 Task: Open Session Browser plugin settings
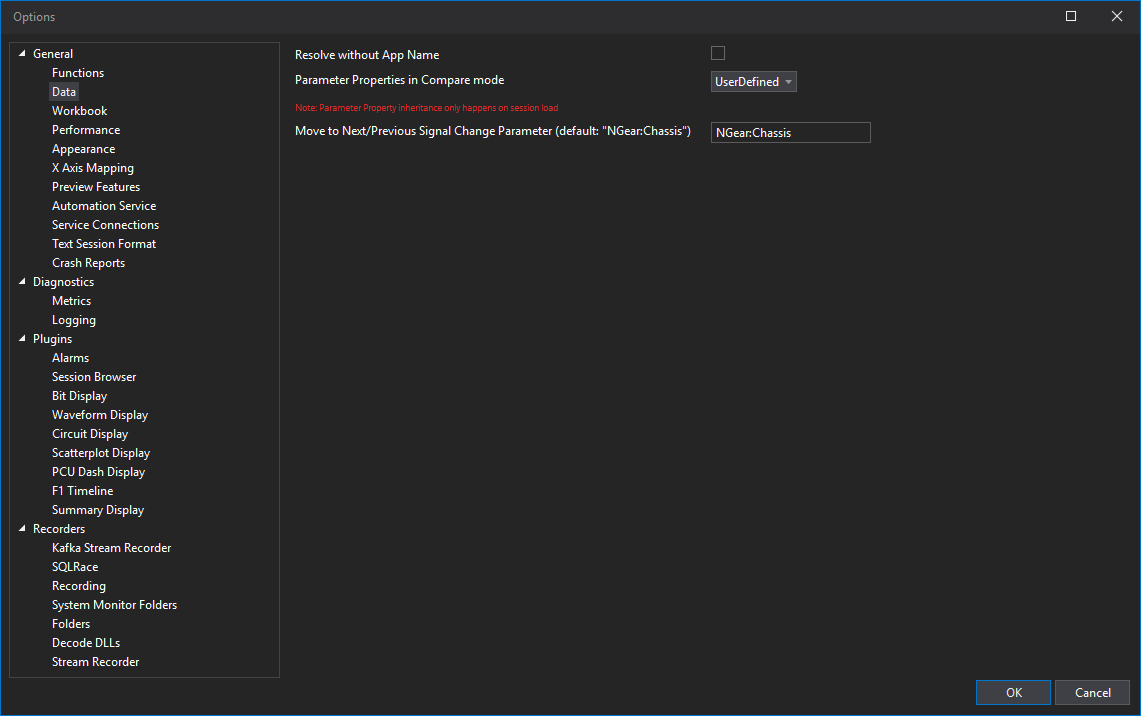click(x=94, y=377)
